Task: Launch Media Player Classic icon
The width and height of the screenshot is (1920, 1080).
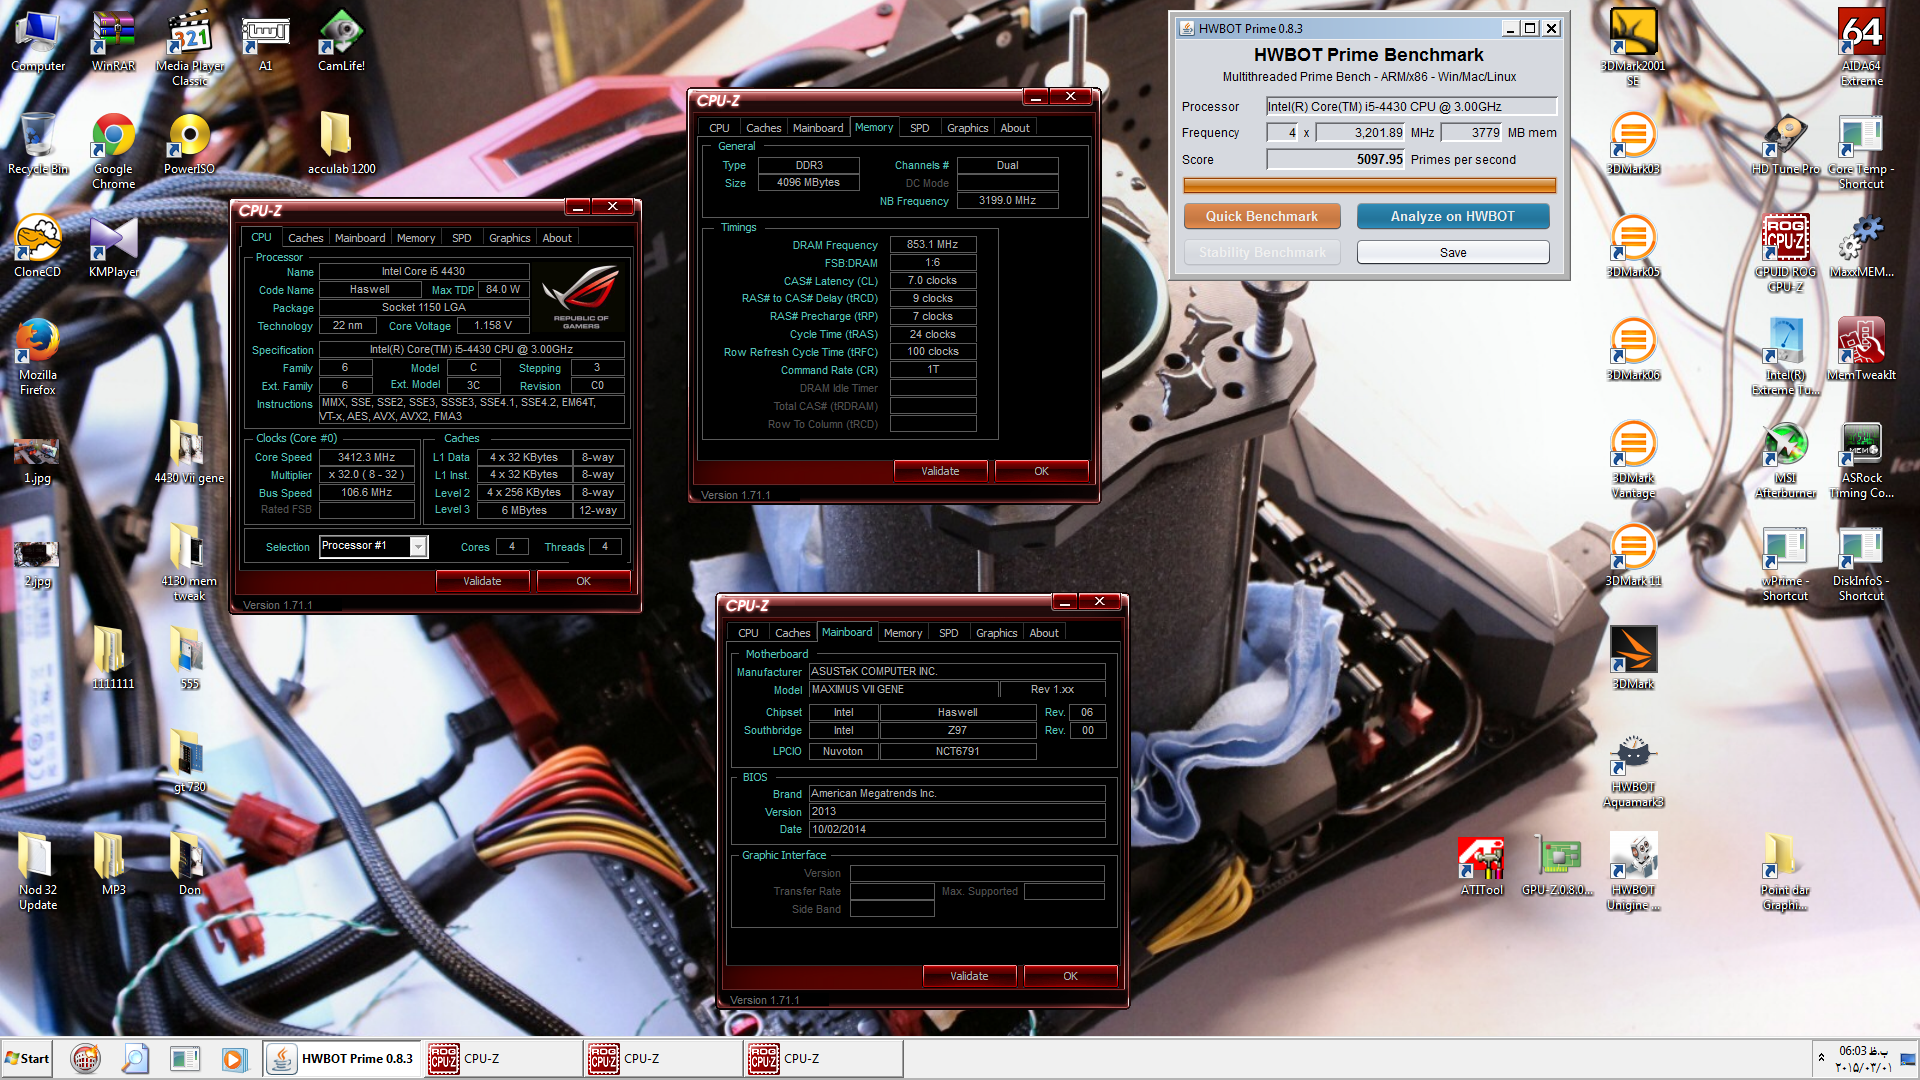Action: click(189, 47)
